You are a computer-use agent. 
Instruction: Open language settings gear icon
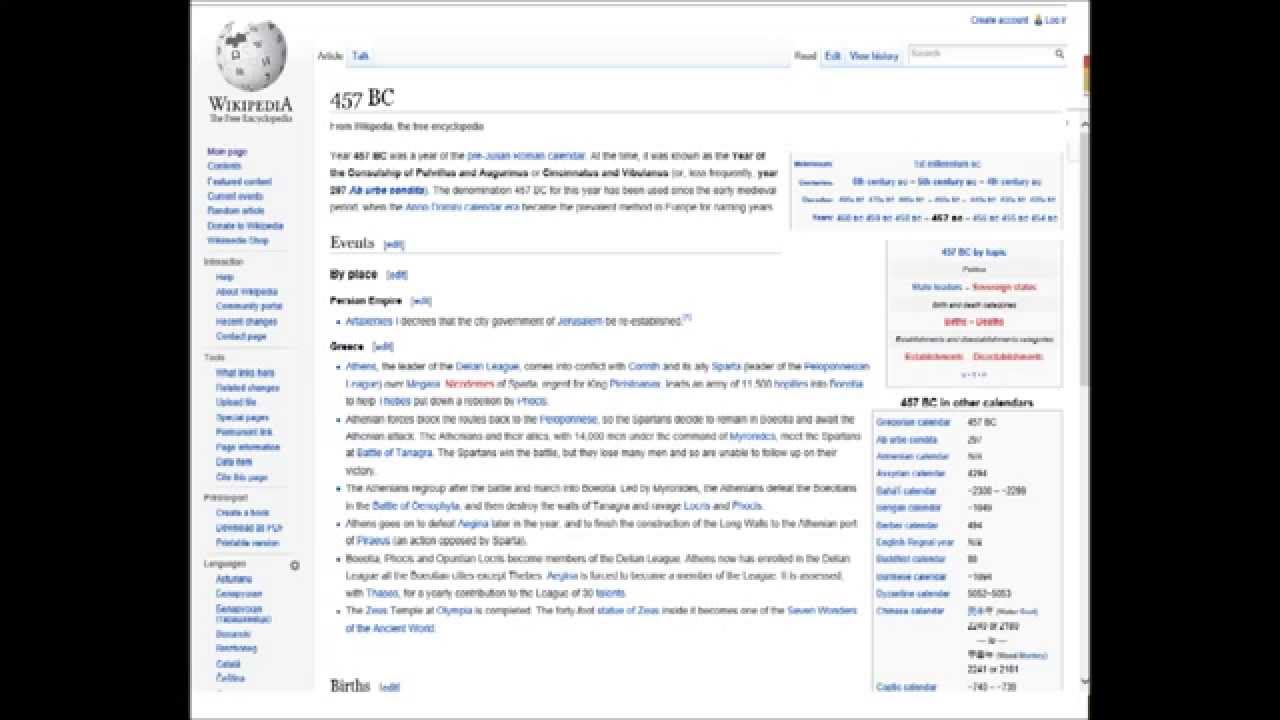point(295,565)
